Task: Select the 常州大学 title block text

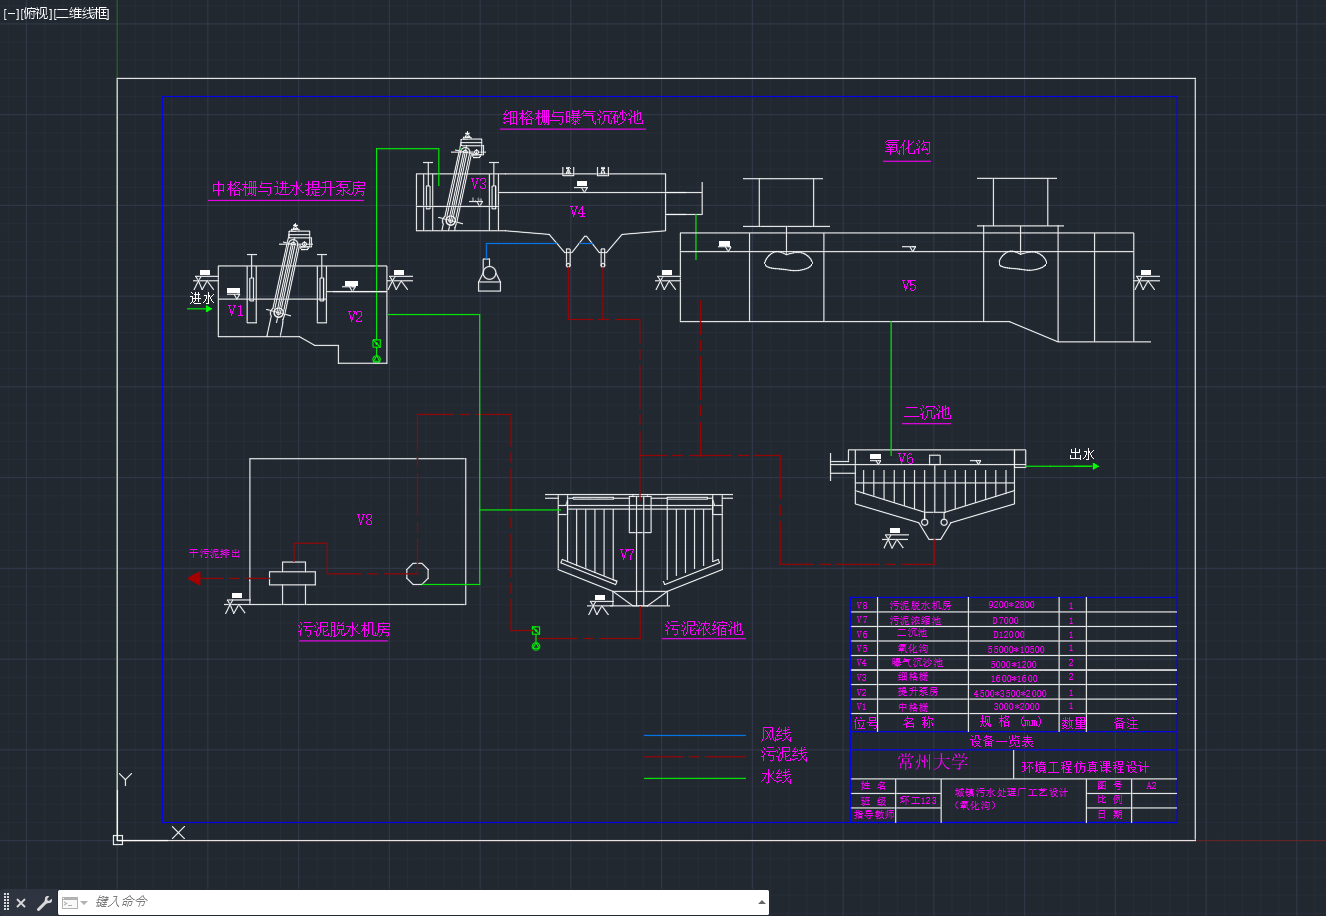Action: coord(933,762)
